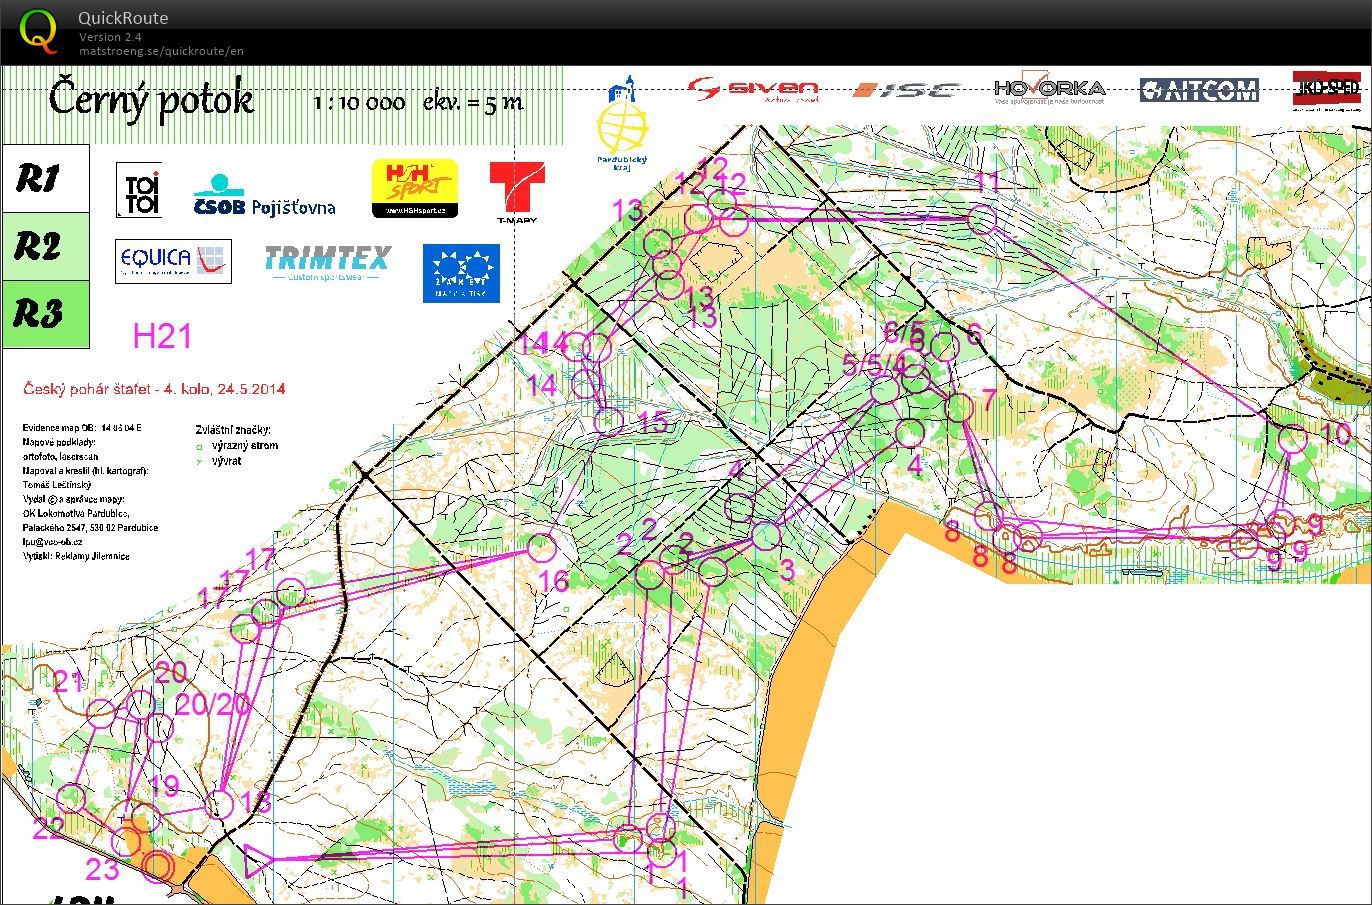The height and width of the screenshot is (905, 1372).
Task: Select the green R2 relay box
Action: coord(45,246)
